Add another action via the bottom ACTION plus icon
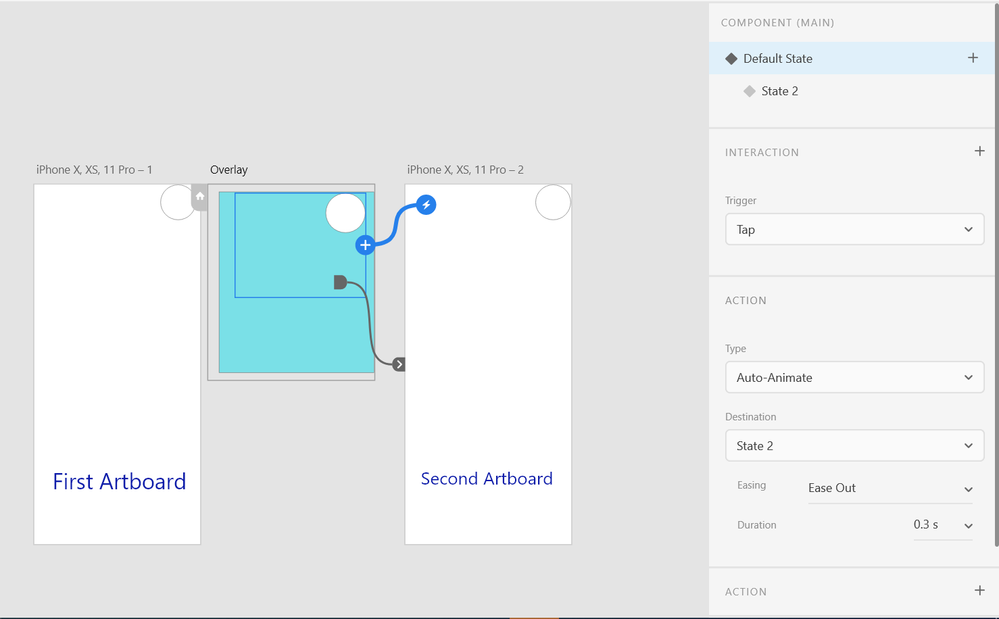Screen dimensions: 999x619 click(x=980, y=590)
